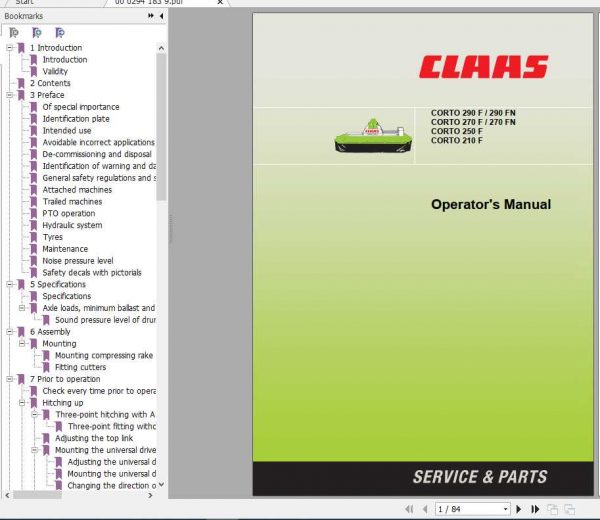Go to Identification plate bookmark
600x520 pixels.
click(x=76, y=119)
